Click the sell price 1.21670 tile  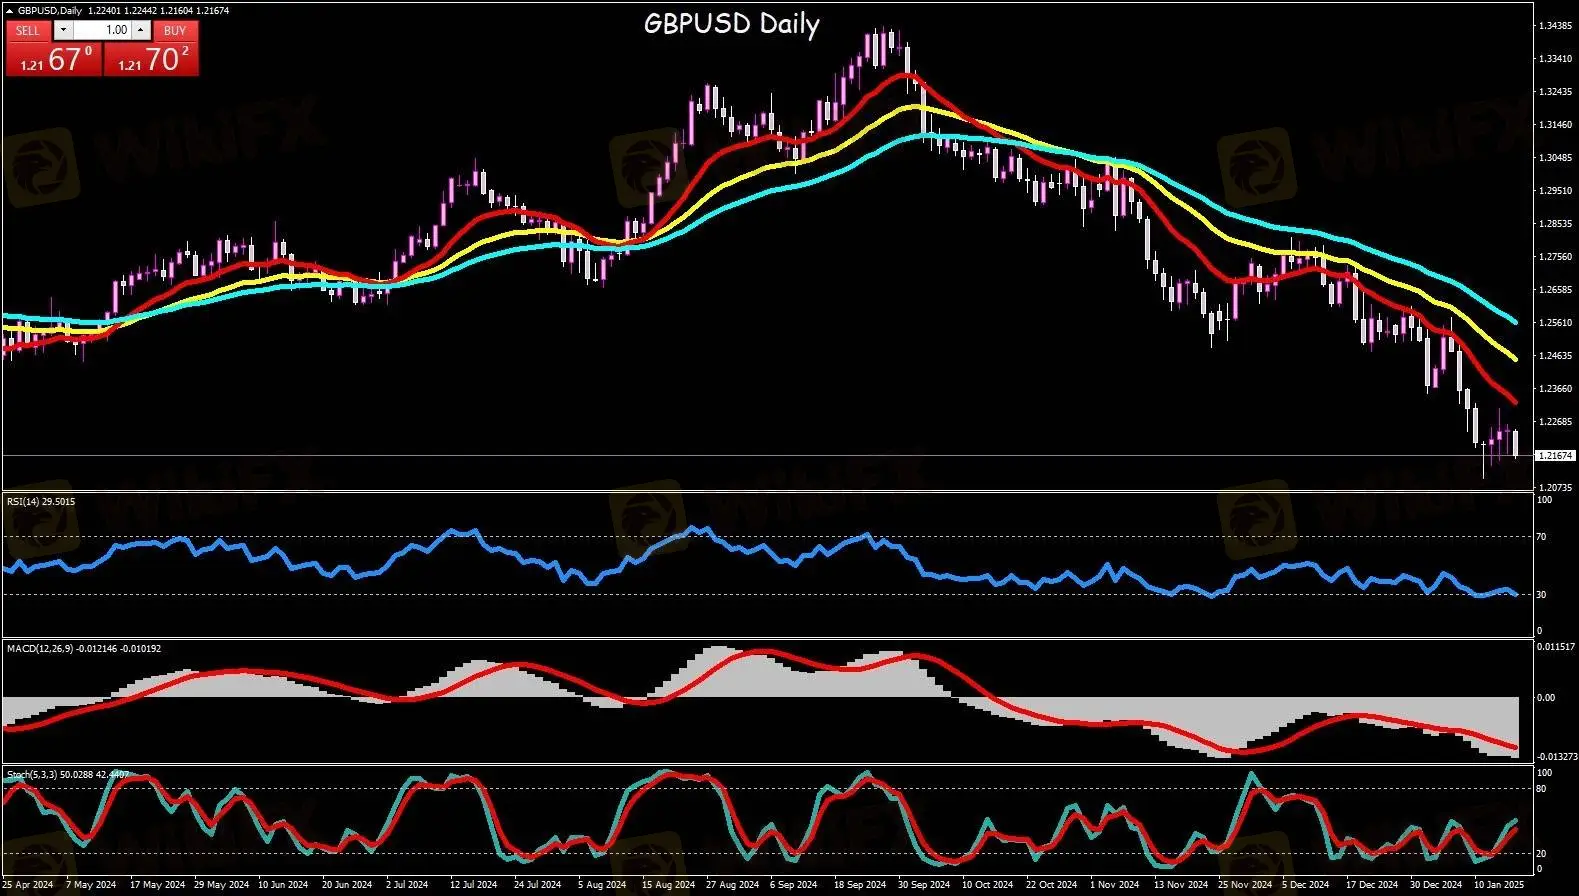click(54, 60)
